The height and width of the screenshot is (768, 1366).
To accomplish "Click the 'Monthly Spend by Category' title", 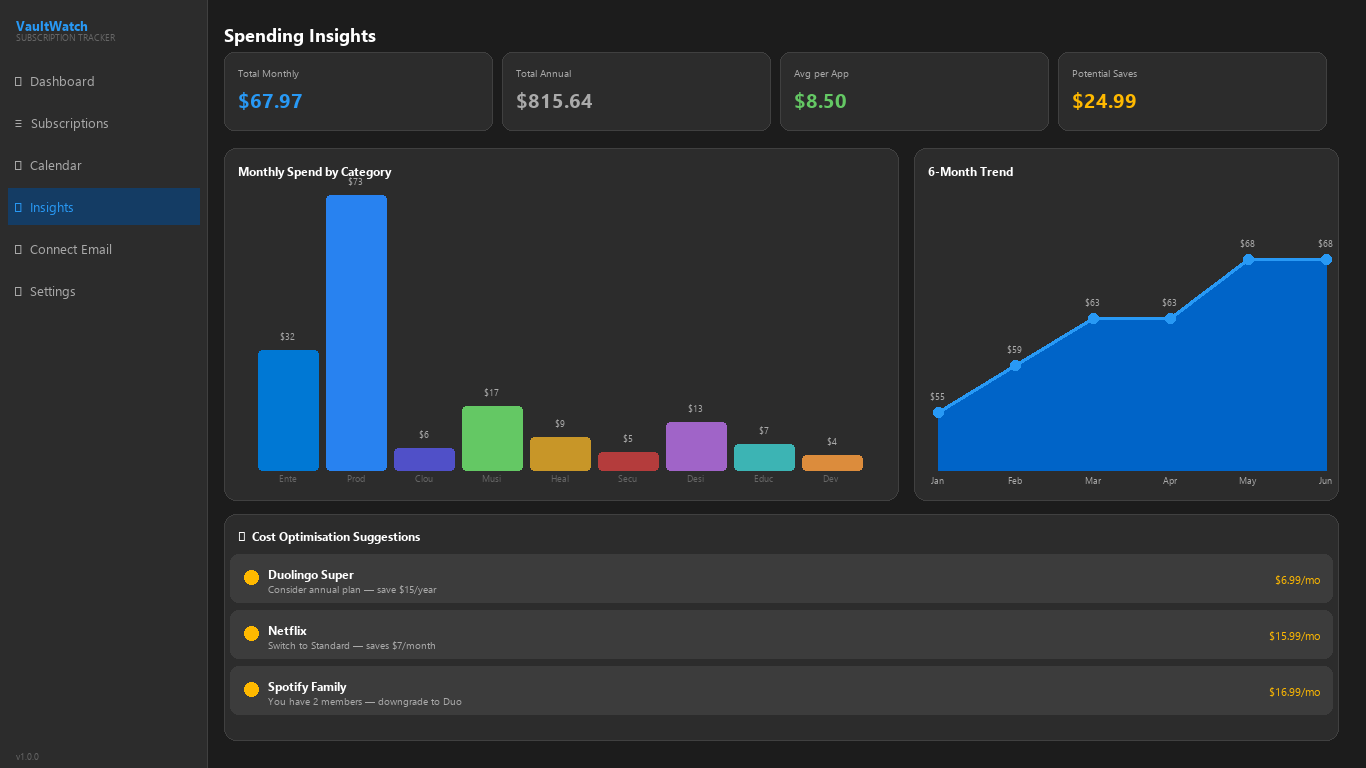I will [315, 172].
